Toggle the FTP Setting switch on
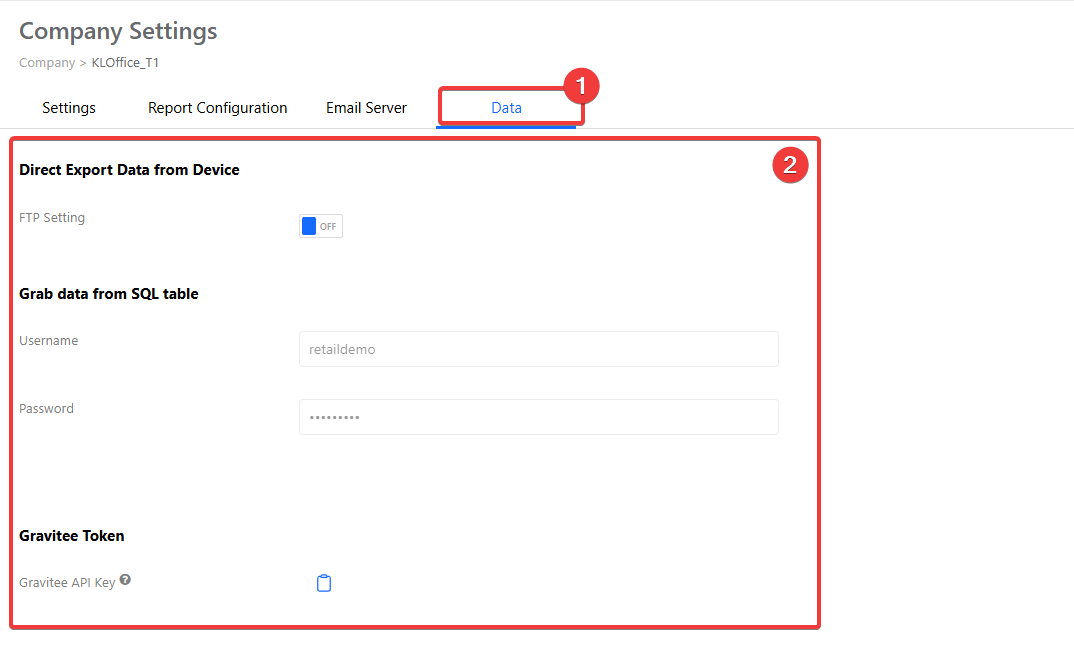Viewport: 1074px width, 656px height. (x=320, y=227)
